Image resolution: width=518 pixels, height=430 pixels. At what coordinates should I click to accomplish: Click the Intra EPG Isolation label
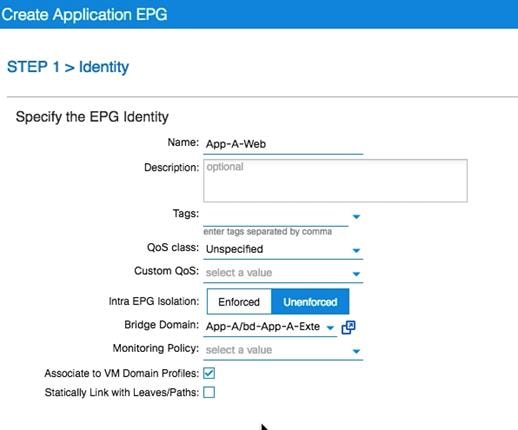pyautogui.click(x=154, y=301)
